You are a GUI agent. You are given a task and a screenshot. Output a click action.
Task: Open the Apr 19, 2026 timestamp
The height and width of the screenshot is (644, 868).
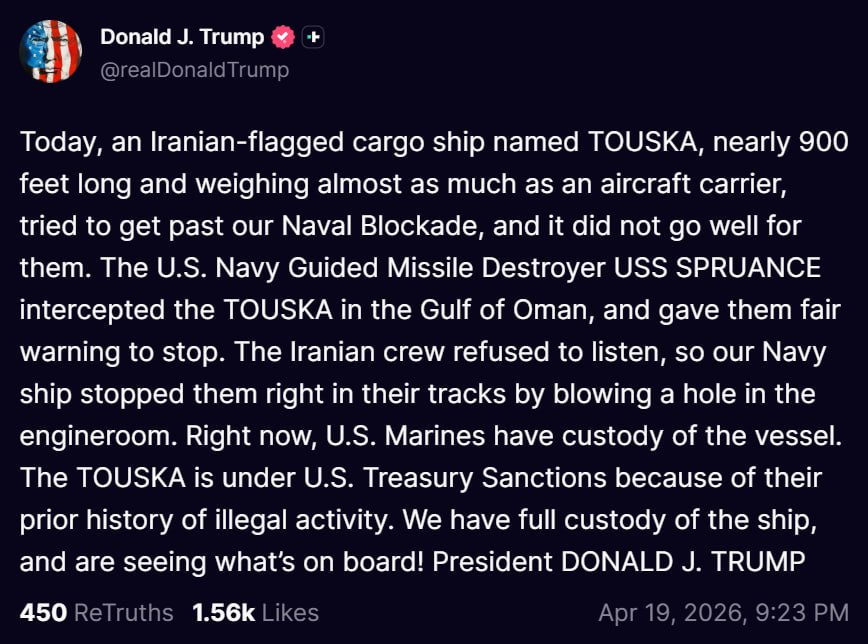pyautogui.click(x=723, y=612)
